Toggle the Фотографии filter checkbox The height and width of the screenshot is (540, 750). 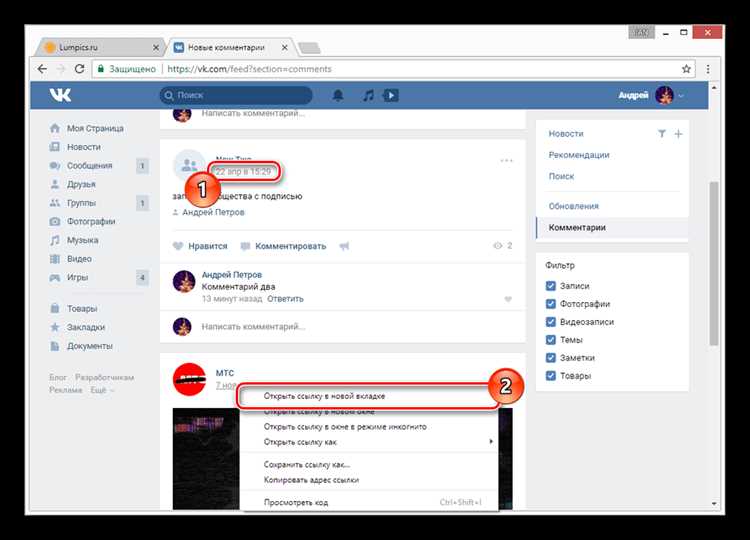tap(551, 304)
